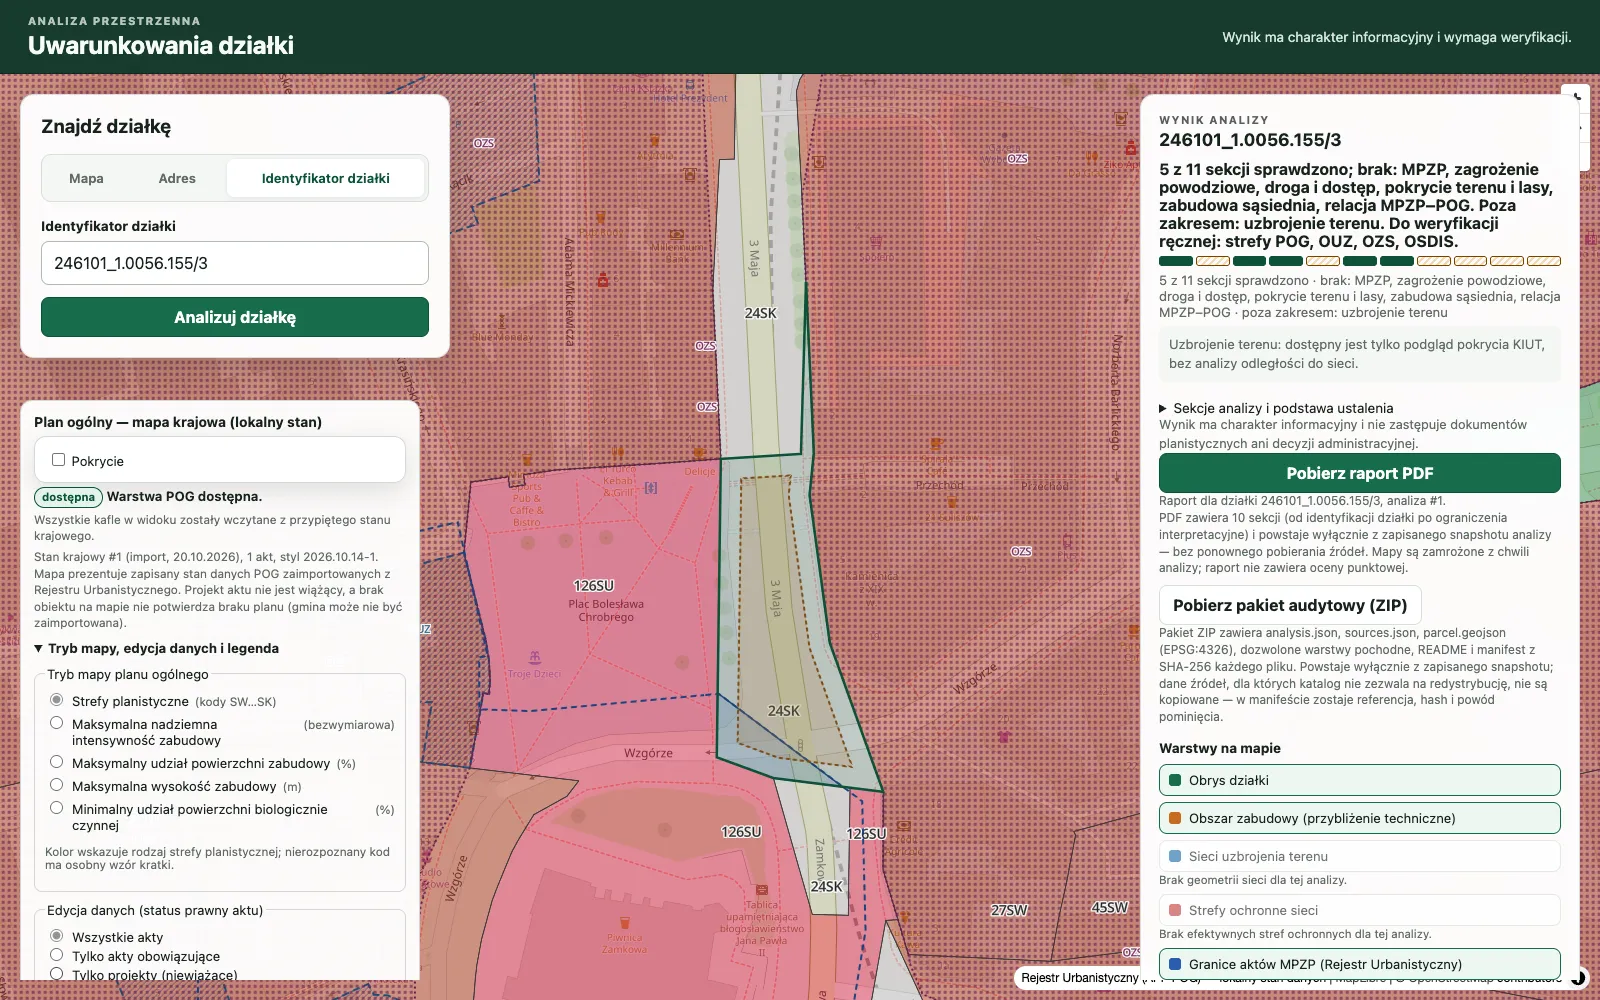
Task: Enable the Pokrycie checkbox
Action: click(59, 460)
